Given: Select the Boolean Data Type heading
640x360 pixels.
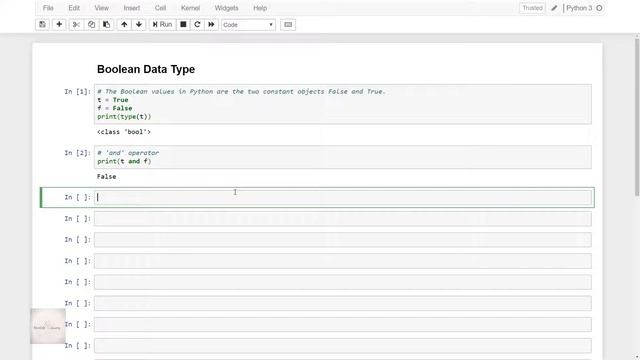Looking at the screenshot, I should (x=146, y=69).
